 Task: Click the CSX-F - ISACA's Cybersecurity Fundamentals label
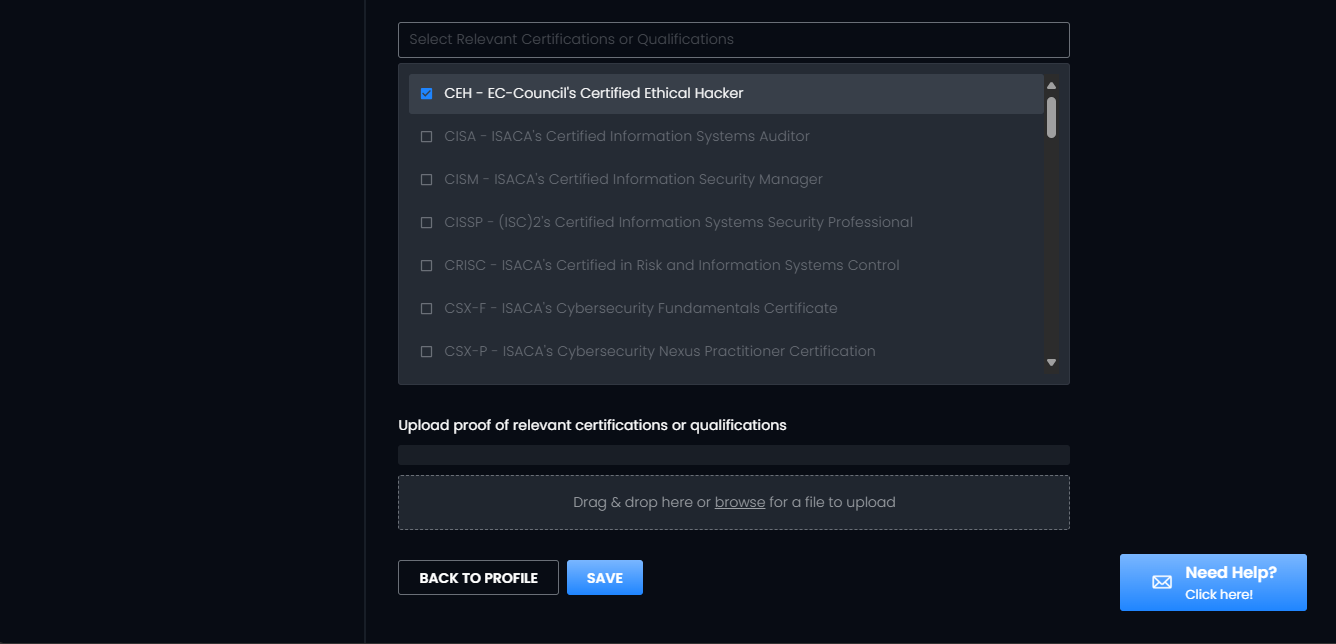tap(641, 308)
